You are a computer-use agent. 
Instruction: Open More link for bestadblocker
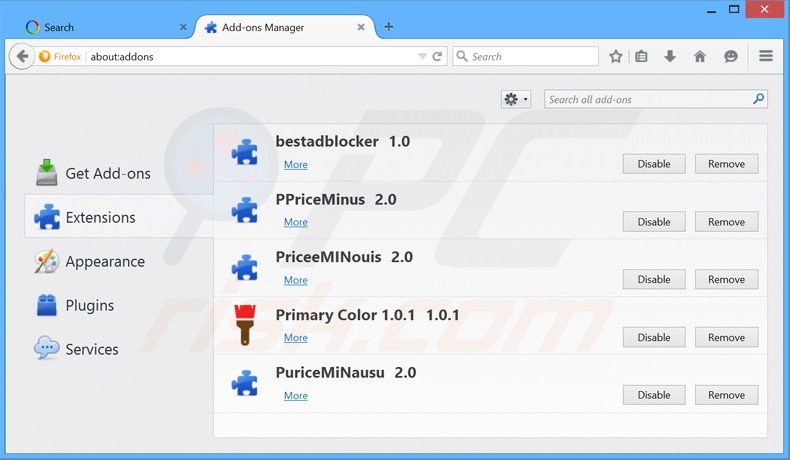296,164
